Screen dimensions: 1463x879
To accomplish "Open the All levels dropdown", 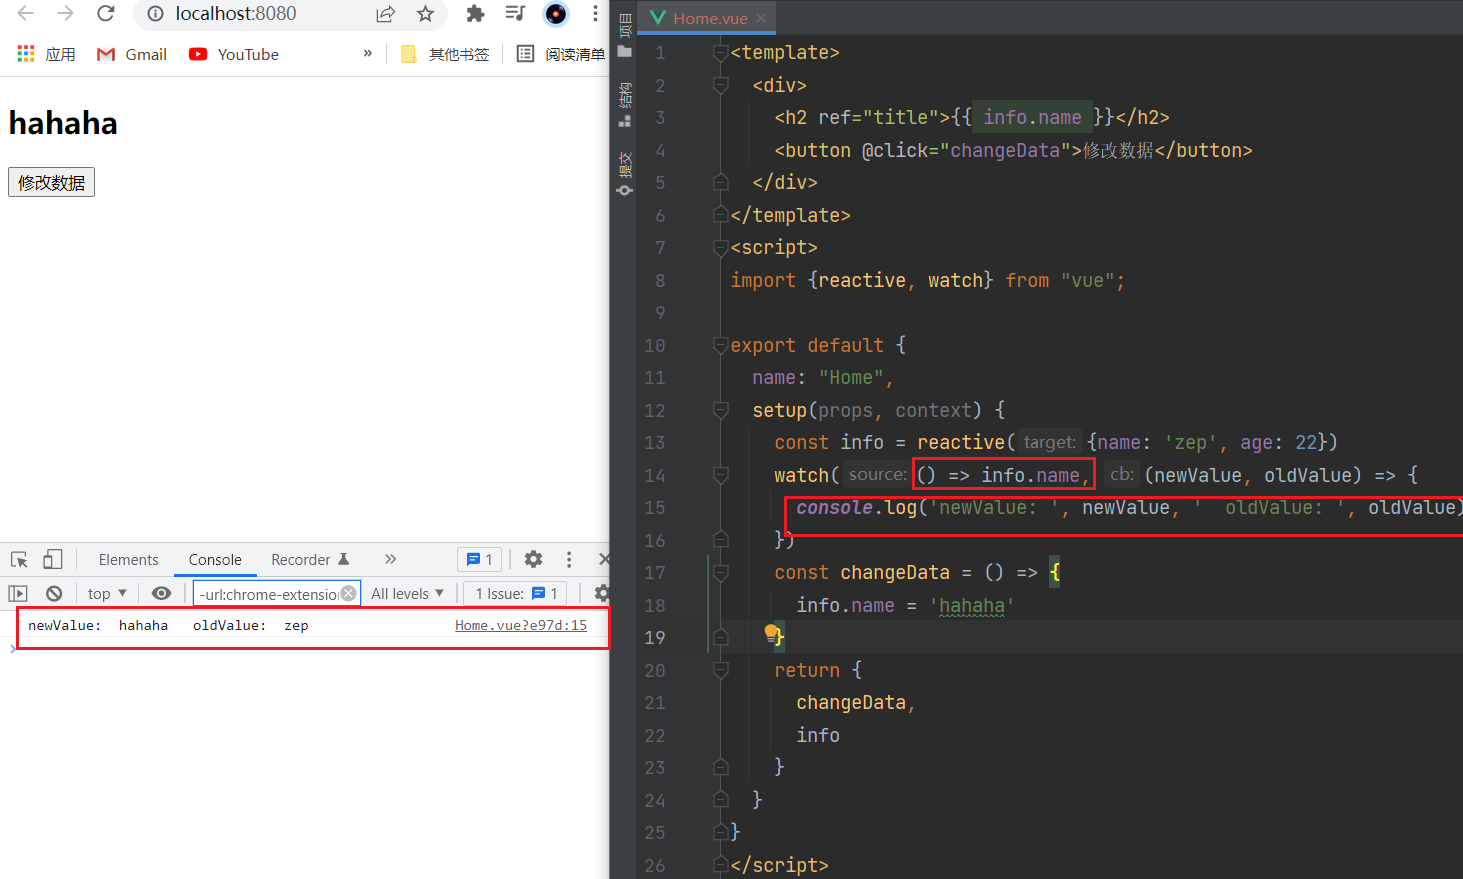I will 407,593.
